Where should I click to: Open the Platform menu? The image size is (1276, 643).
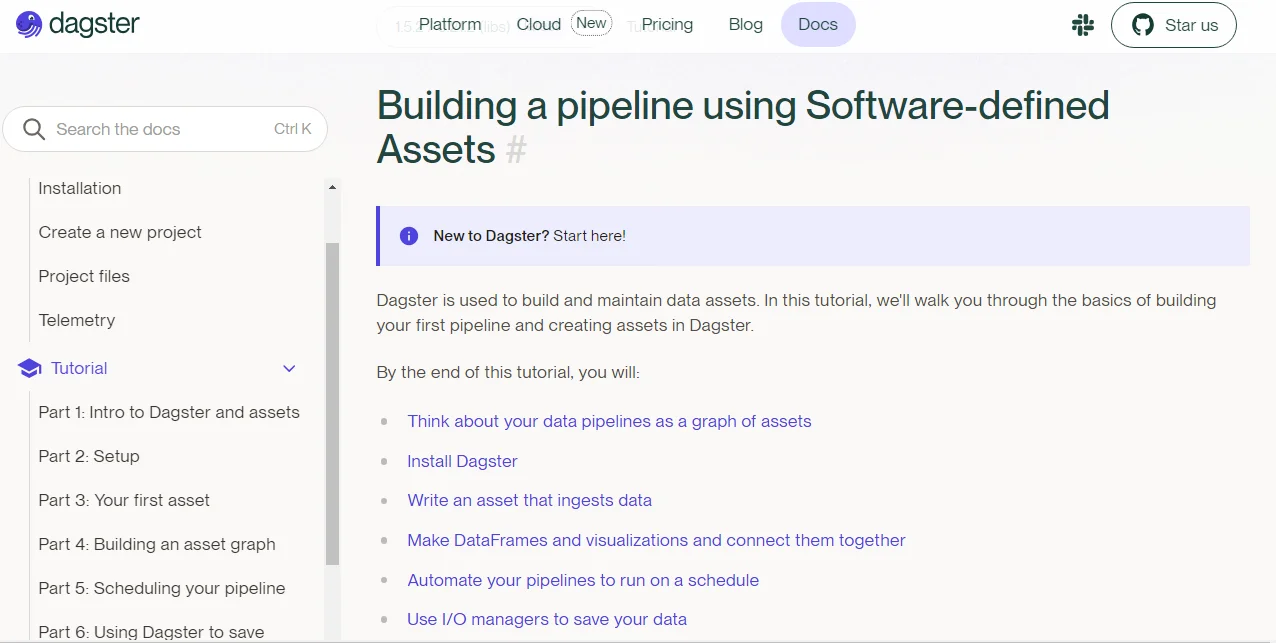tap(450, 25)
